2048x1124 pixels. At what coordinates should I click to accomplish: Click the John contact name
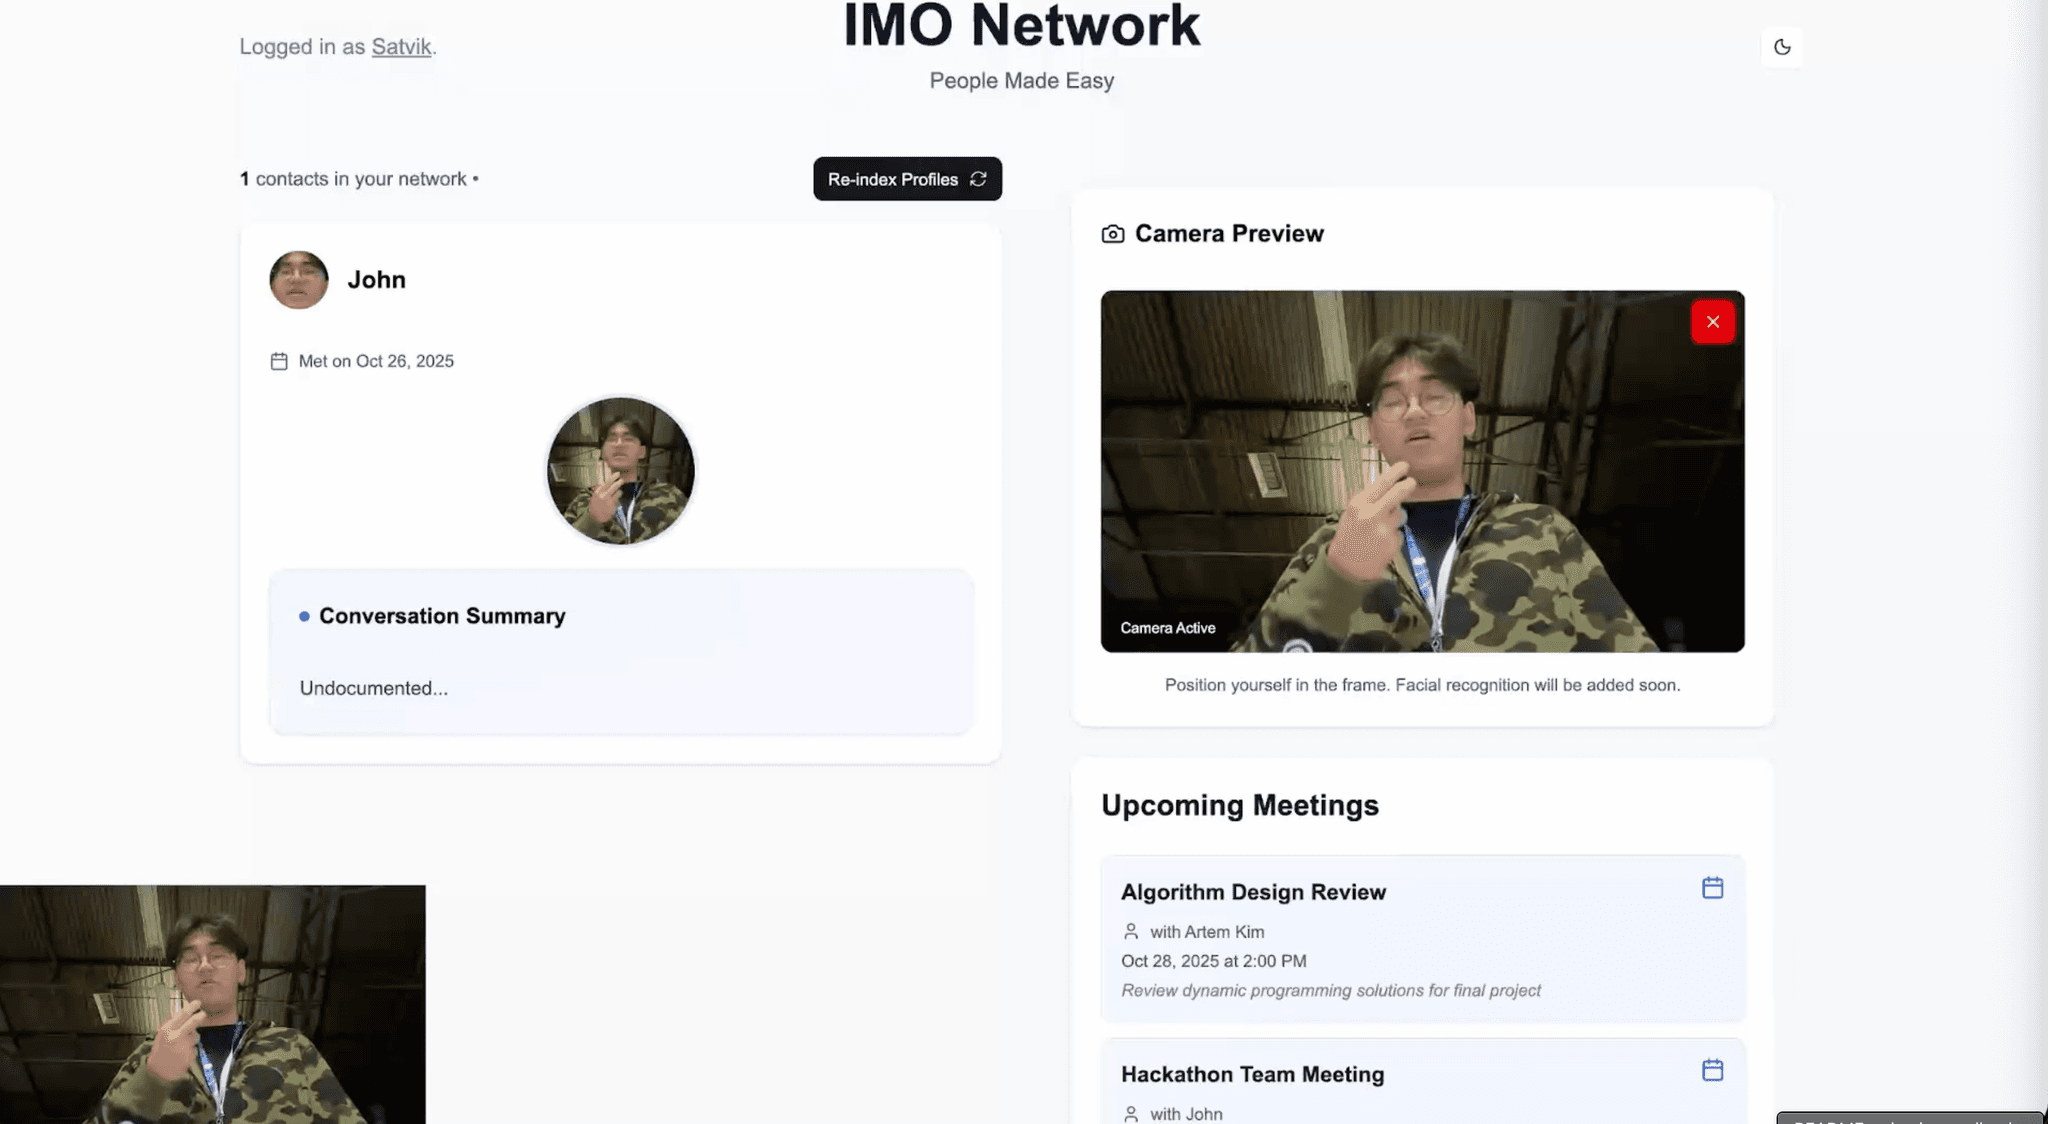click(x=376, y=280)
